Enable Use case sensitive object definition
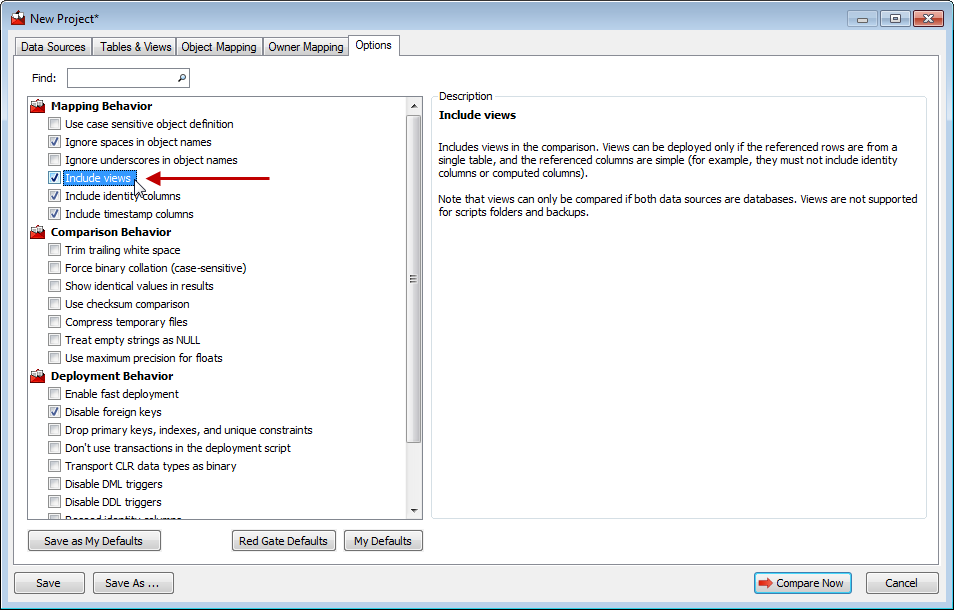954x610 pixels. click(x=55, y=124)
